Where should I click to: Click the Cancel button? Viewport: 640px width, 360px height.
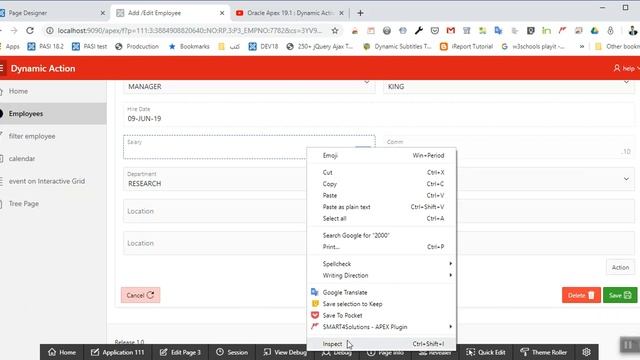click(x=140, y=295)
